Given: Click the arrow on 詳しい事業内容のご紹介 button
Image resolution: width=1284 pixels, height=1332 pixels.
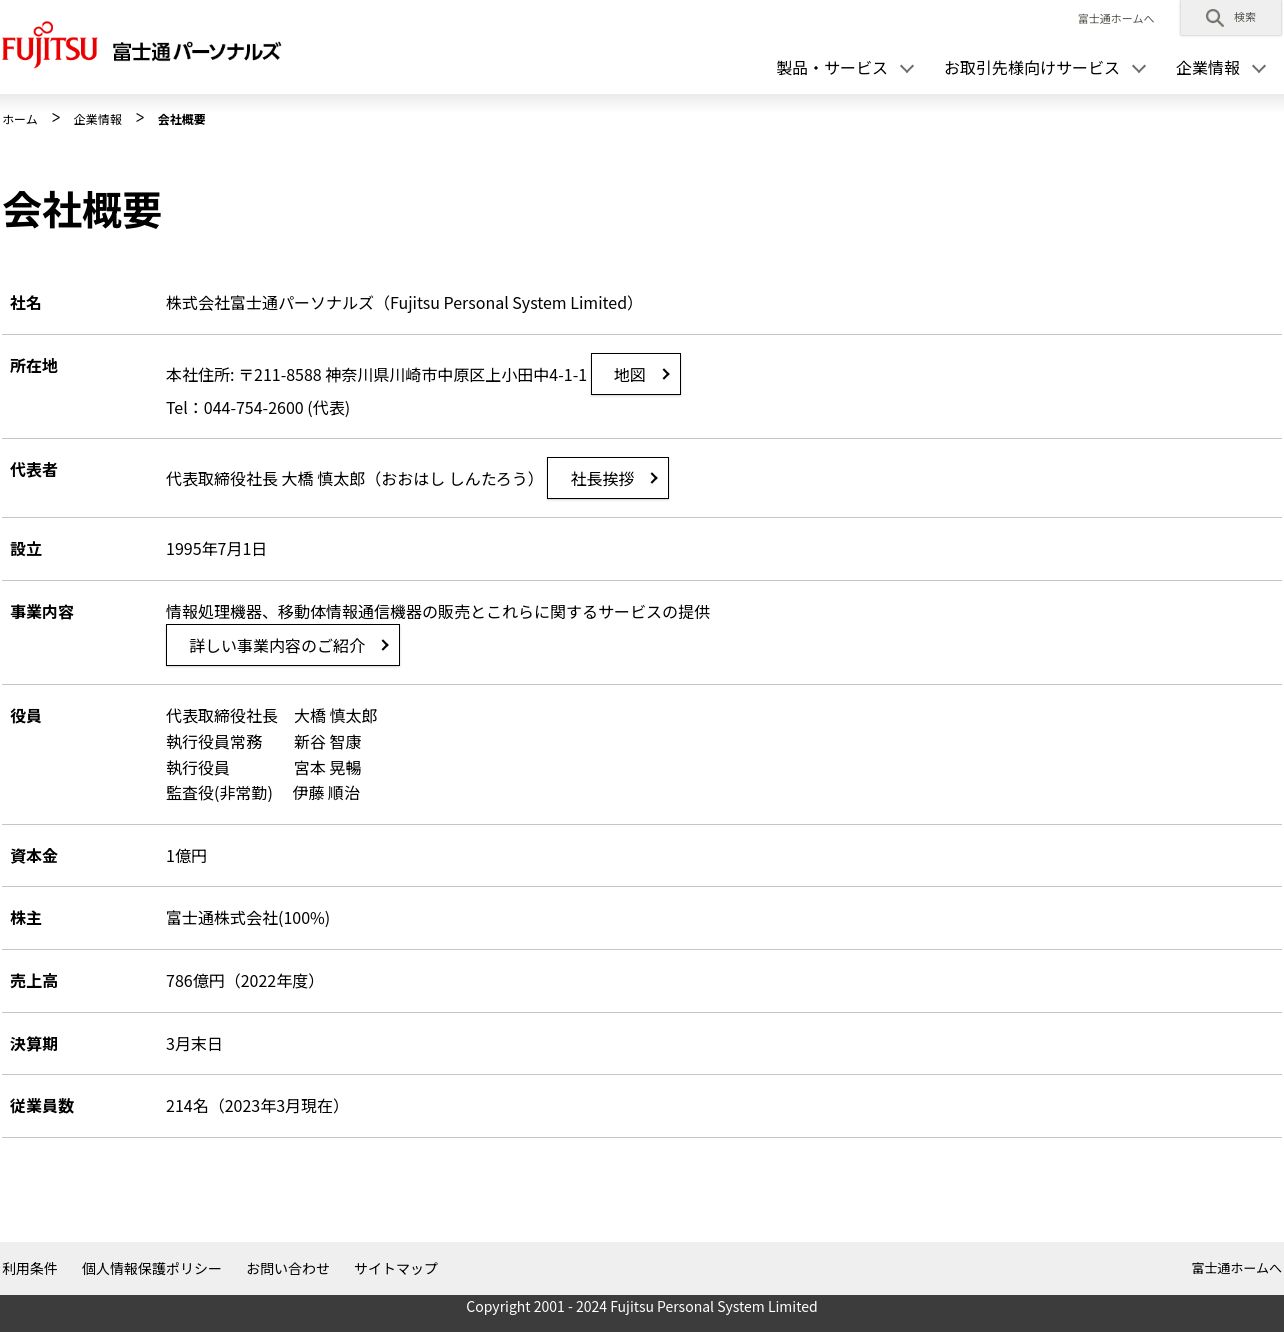Looking at the screenshot, I should (x=384, y=645).
